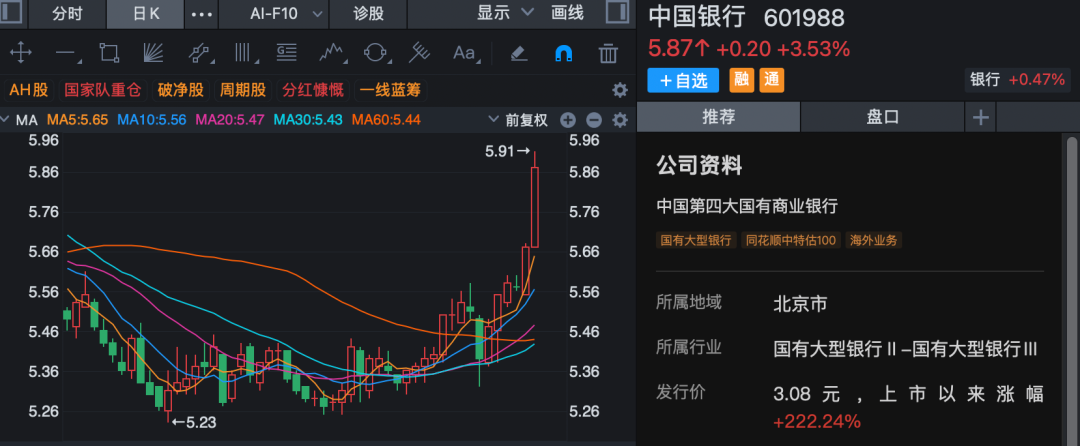Open the tags row settings gear

[619, 90]
